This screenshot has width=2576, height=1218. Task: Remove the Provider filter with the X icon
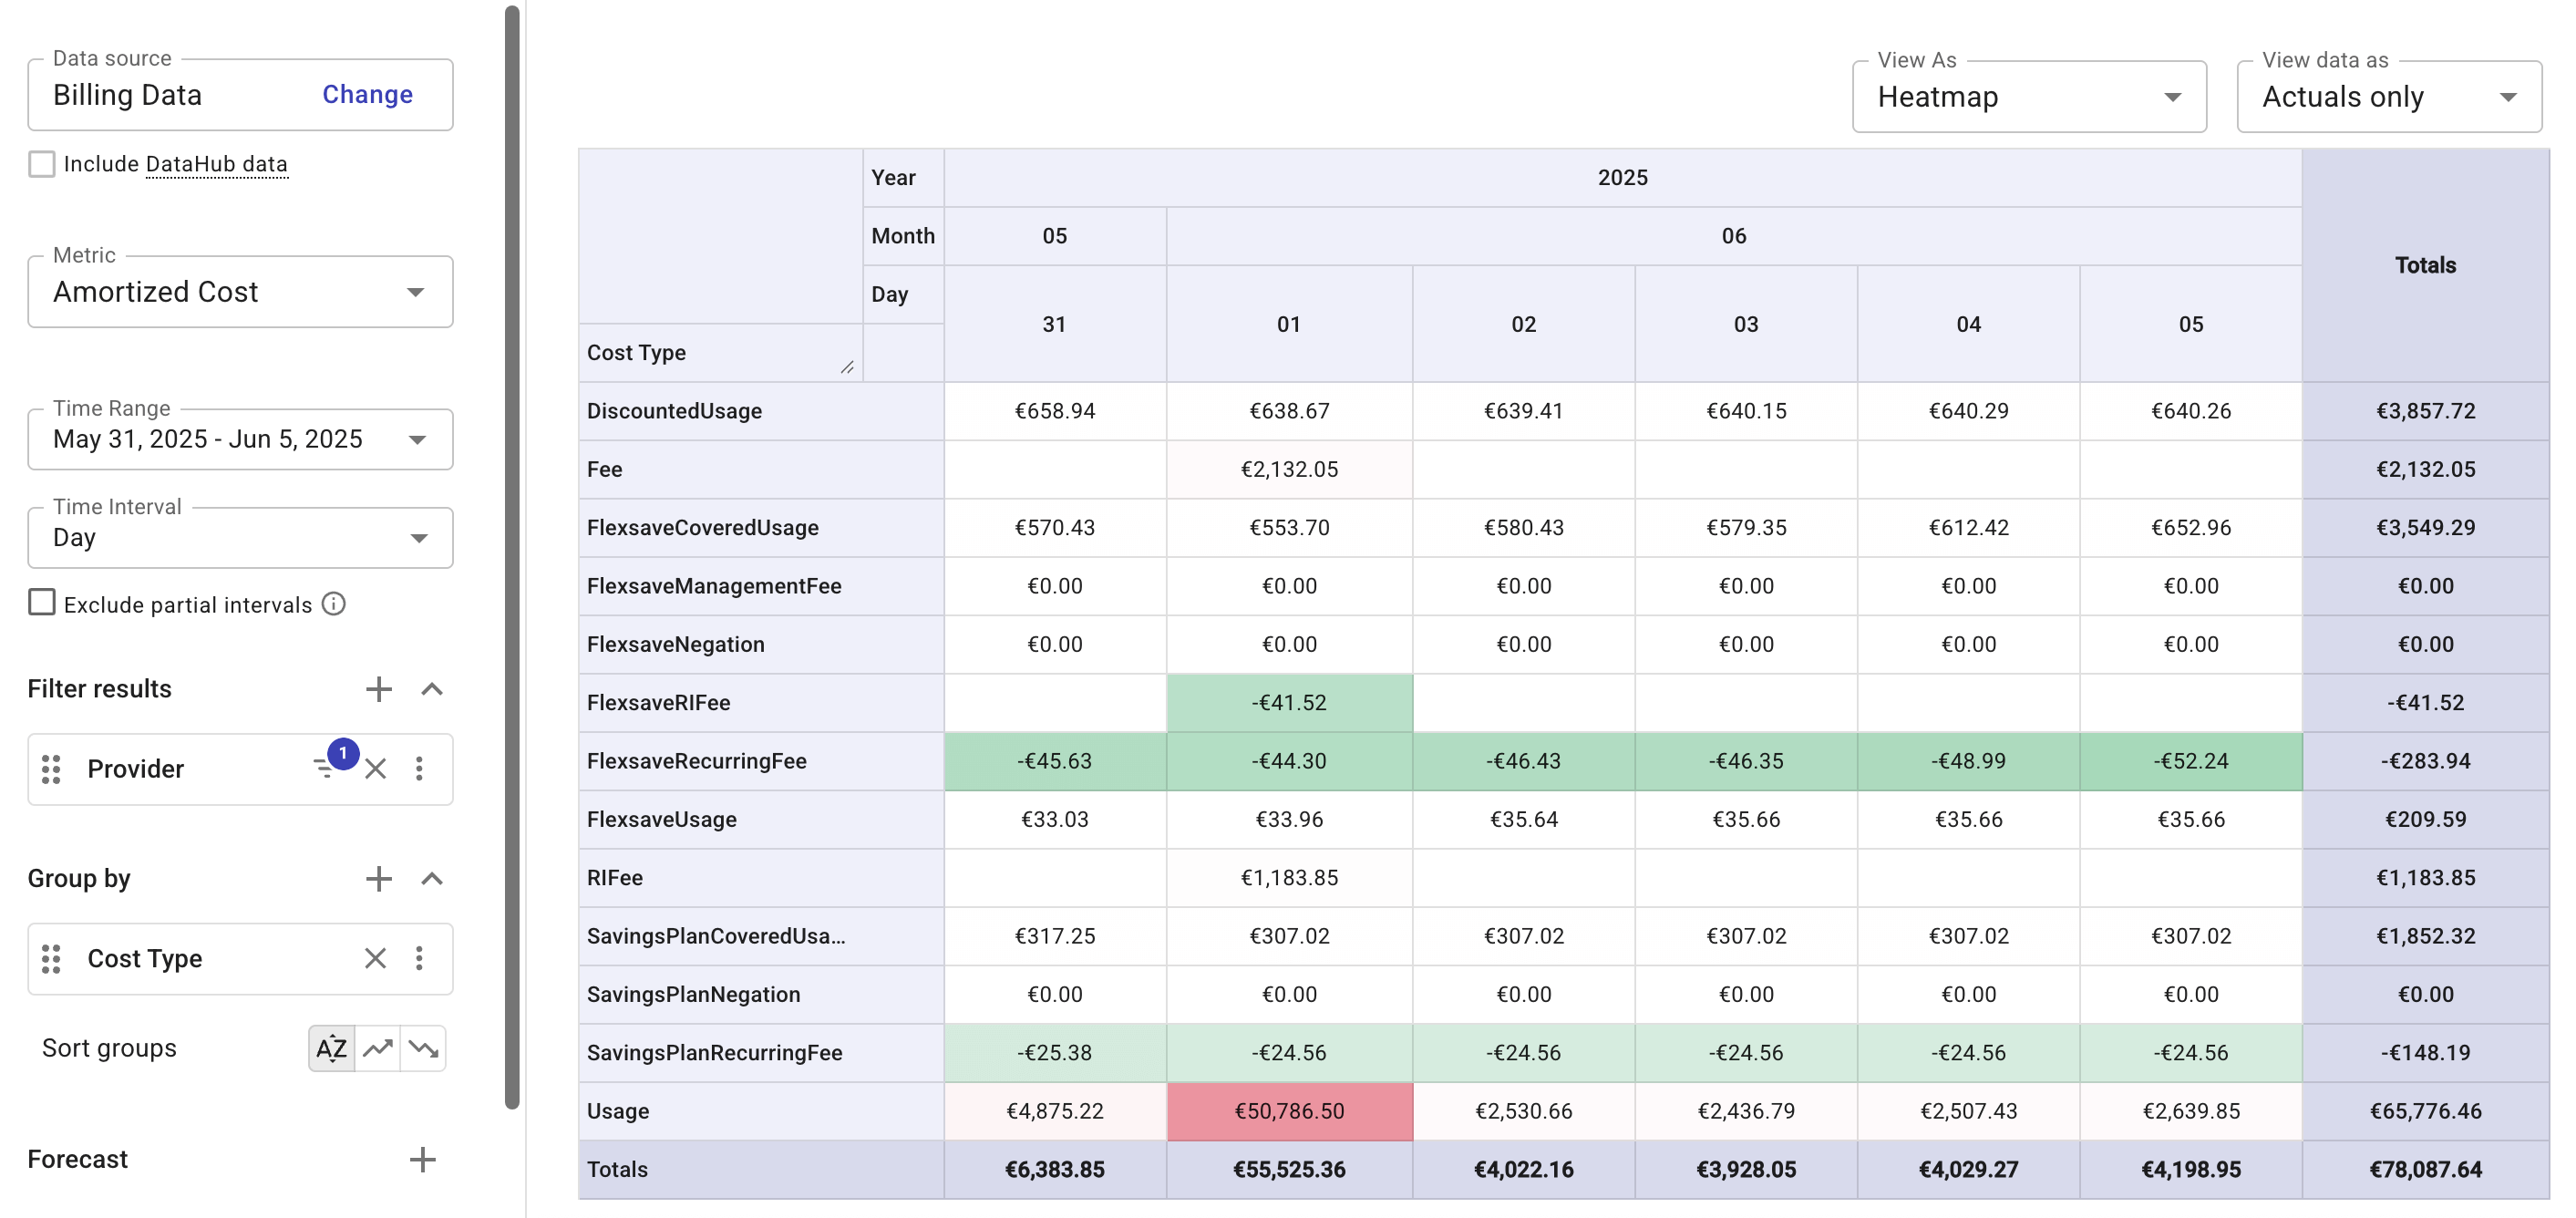tap(376, 768)
